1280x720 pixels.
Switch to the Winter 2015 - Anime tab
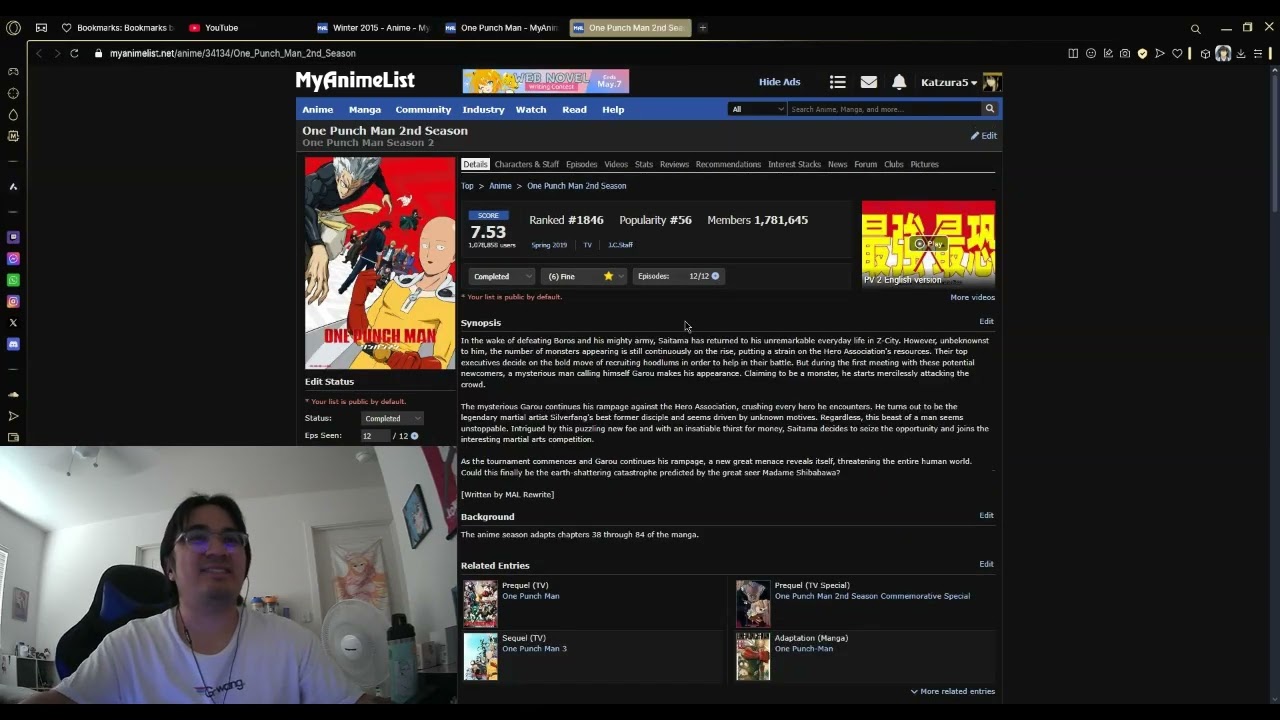tap(372, 28)
